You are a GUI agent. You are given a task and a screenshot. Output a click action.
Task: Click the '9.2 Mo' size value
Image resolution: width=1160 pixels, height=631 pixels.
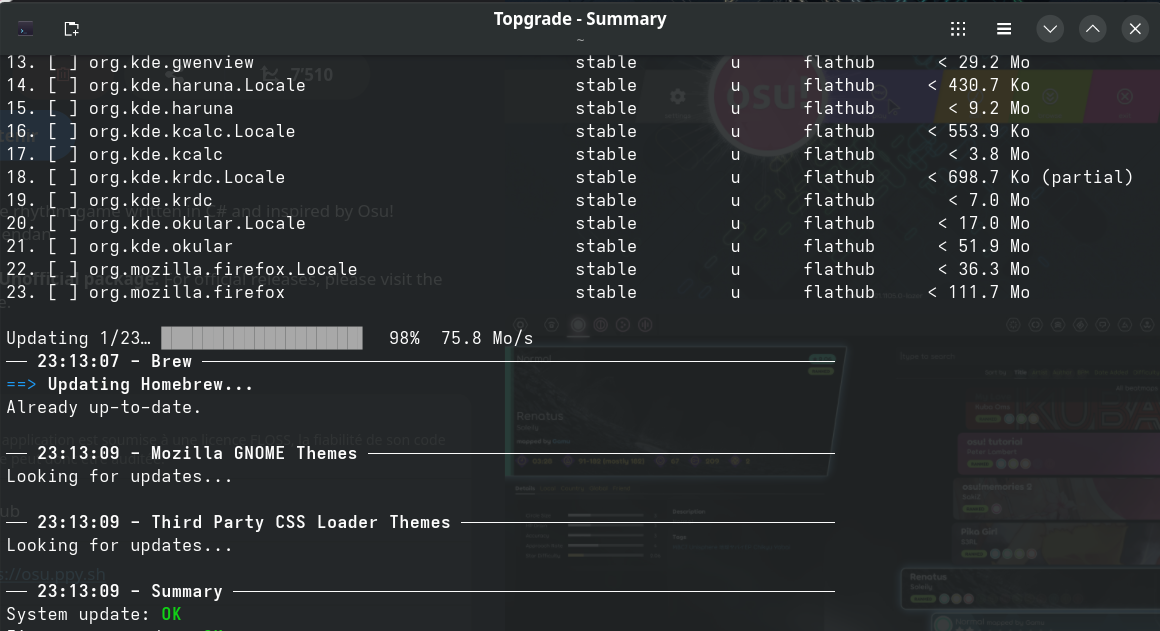(x=999, y=108)
